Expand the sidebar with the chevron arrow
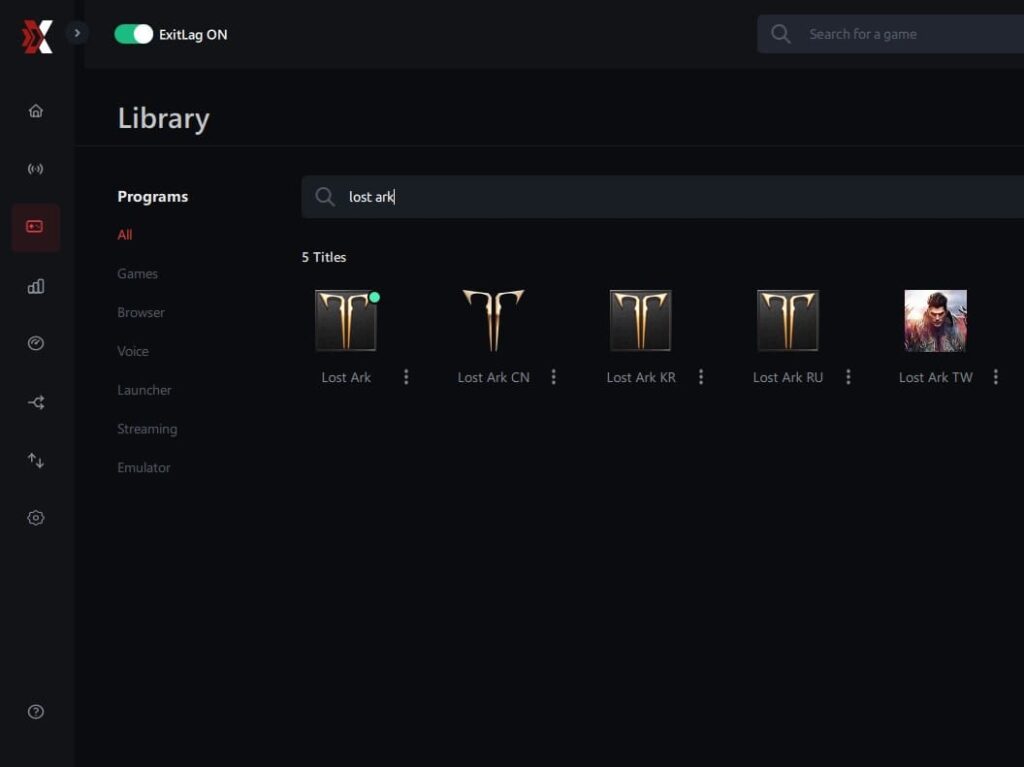 pyautogui.click(x=77, y=33)
